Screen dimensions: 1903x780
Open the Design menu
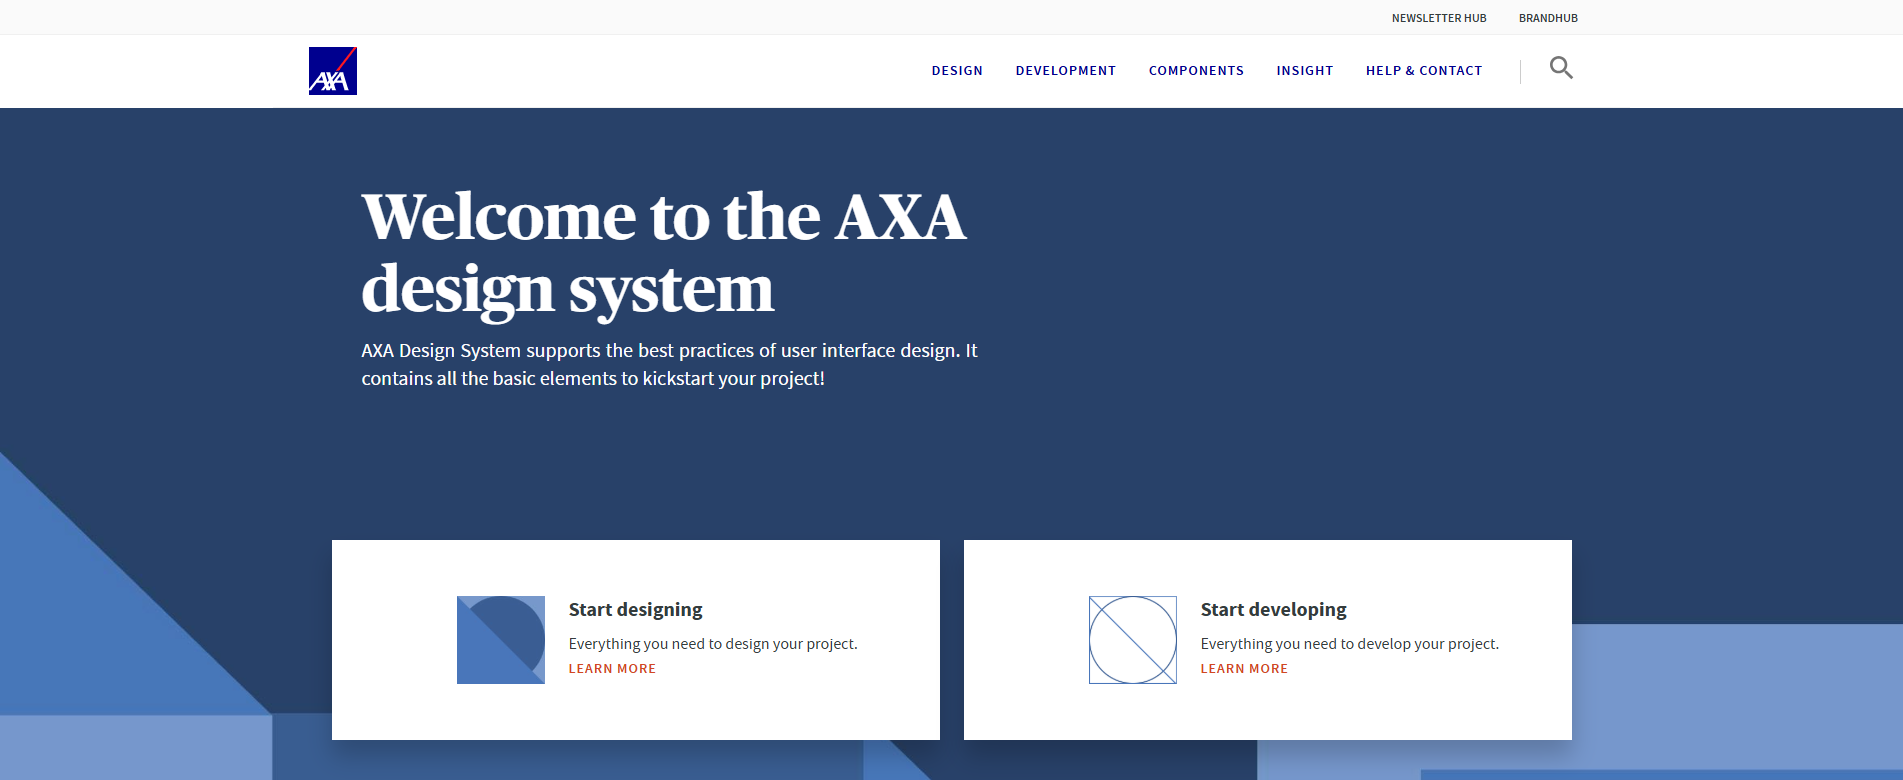(957, 71)
